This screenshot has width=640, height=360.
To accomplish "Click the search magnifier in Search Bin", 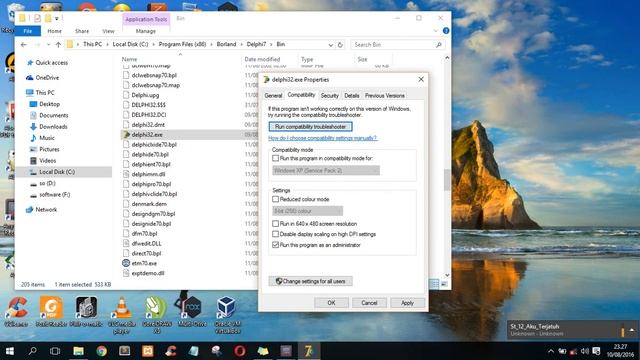I will point(439,45).
